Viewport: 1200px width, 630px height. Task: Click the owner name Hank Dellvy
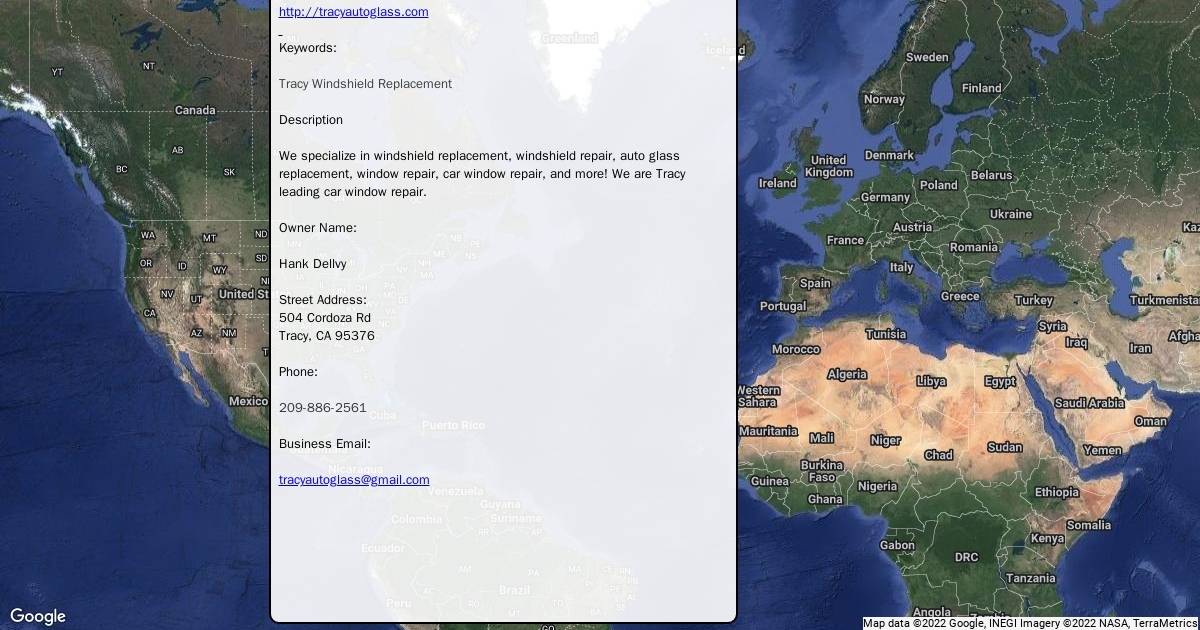[312, 264]
